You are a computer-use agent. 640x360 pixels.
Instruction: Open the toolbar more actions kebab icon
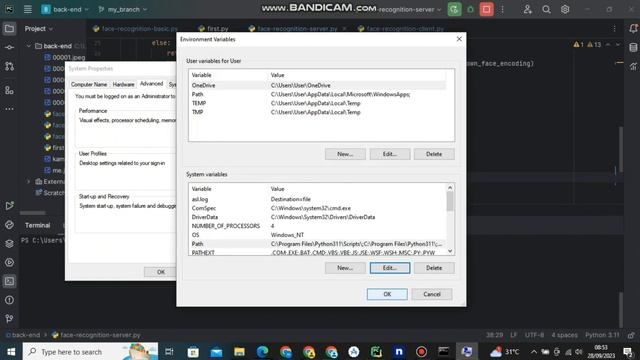502,9
